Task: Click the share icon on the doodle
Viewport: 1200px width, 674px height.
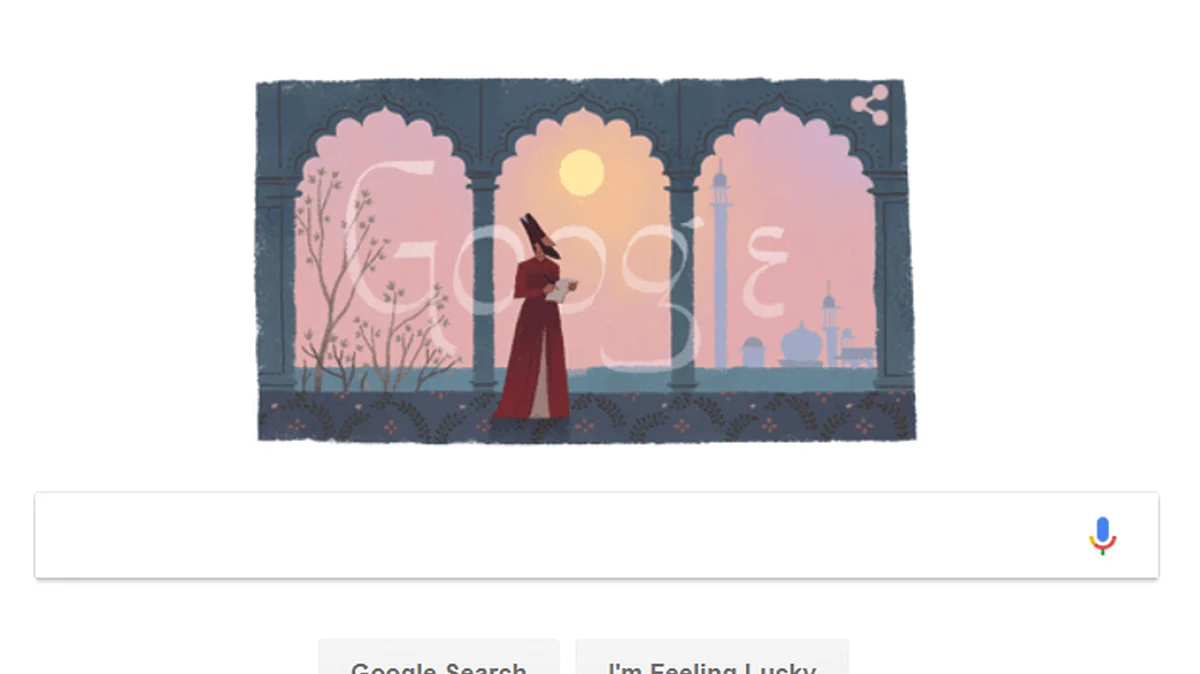Action: 870,105
